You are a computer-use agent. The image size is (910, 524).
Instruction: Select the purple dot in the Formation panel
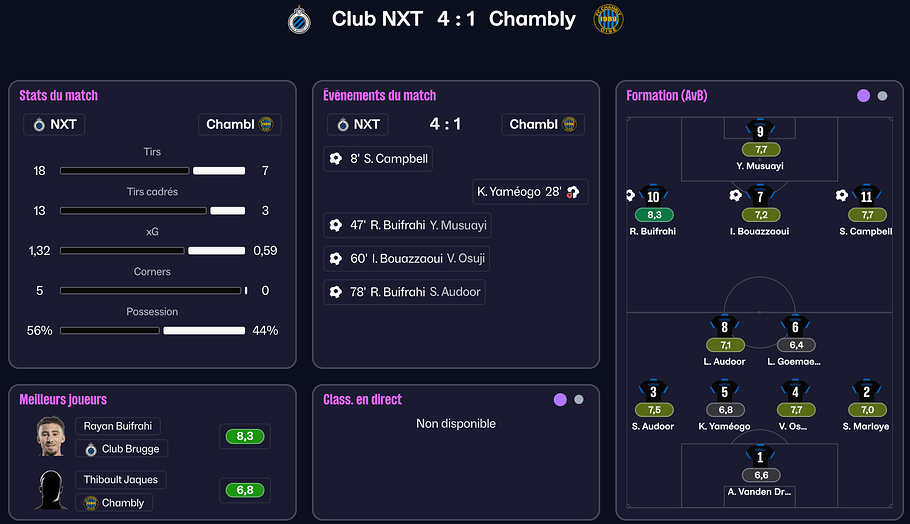pyautogui.click(x=863, y=96)
